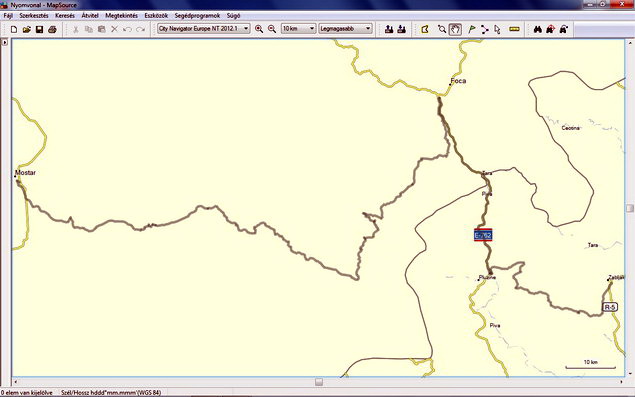Open the City Navigator Europe map product dropdown
The image size is (635, 397).
coord(204,28)
